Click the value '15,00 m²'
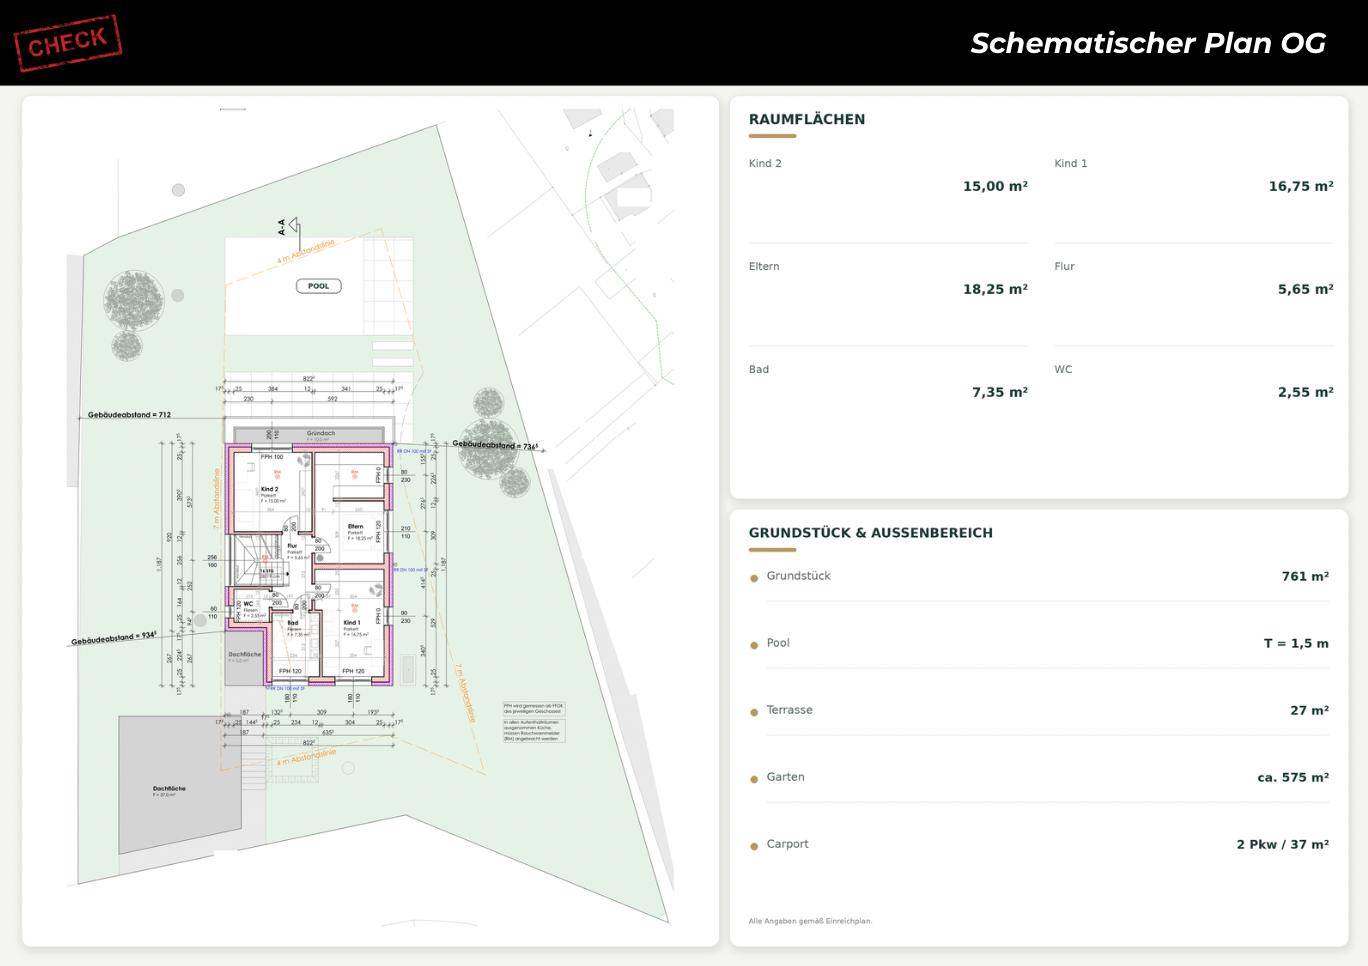Image resolution: width=1368 pixels, height=966 pixels. [x=995, y=186]
